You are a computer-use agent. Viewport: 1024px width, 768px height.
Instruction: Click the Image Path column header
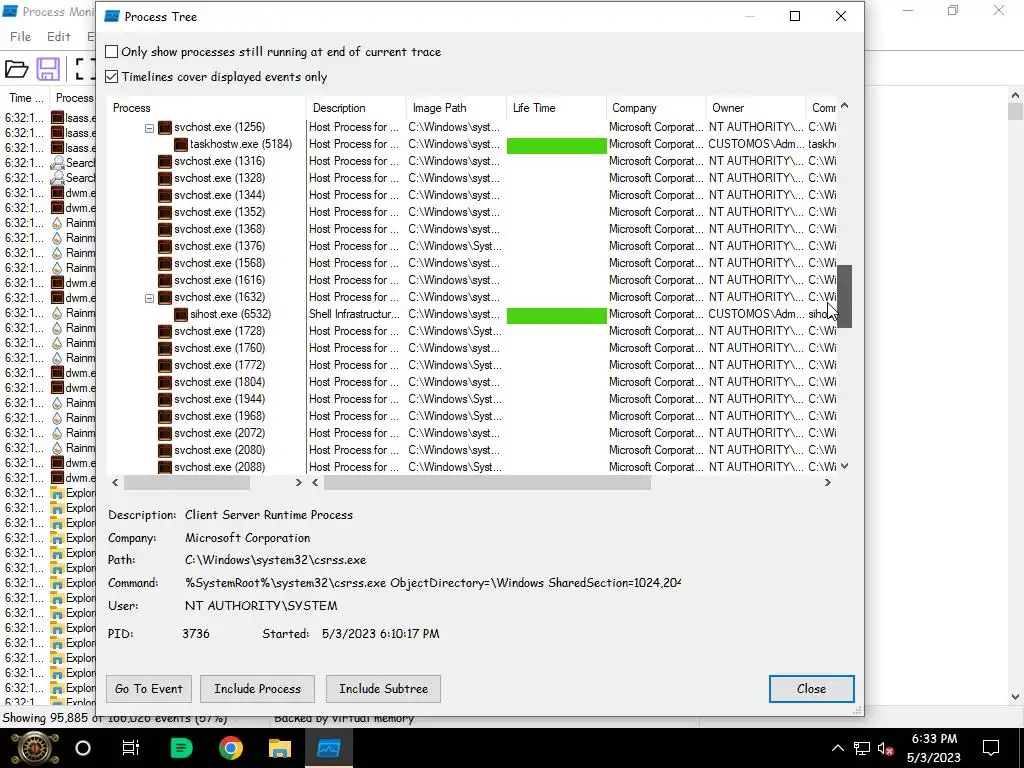456,108
